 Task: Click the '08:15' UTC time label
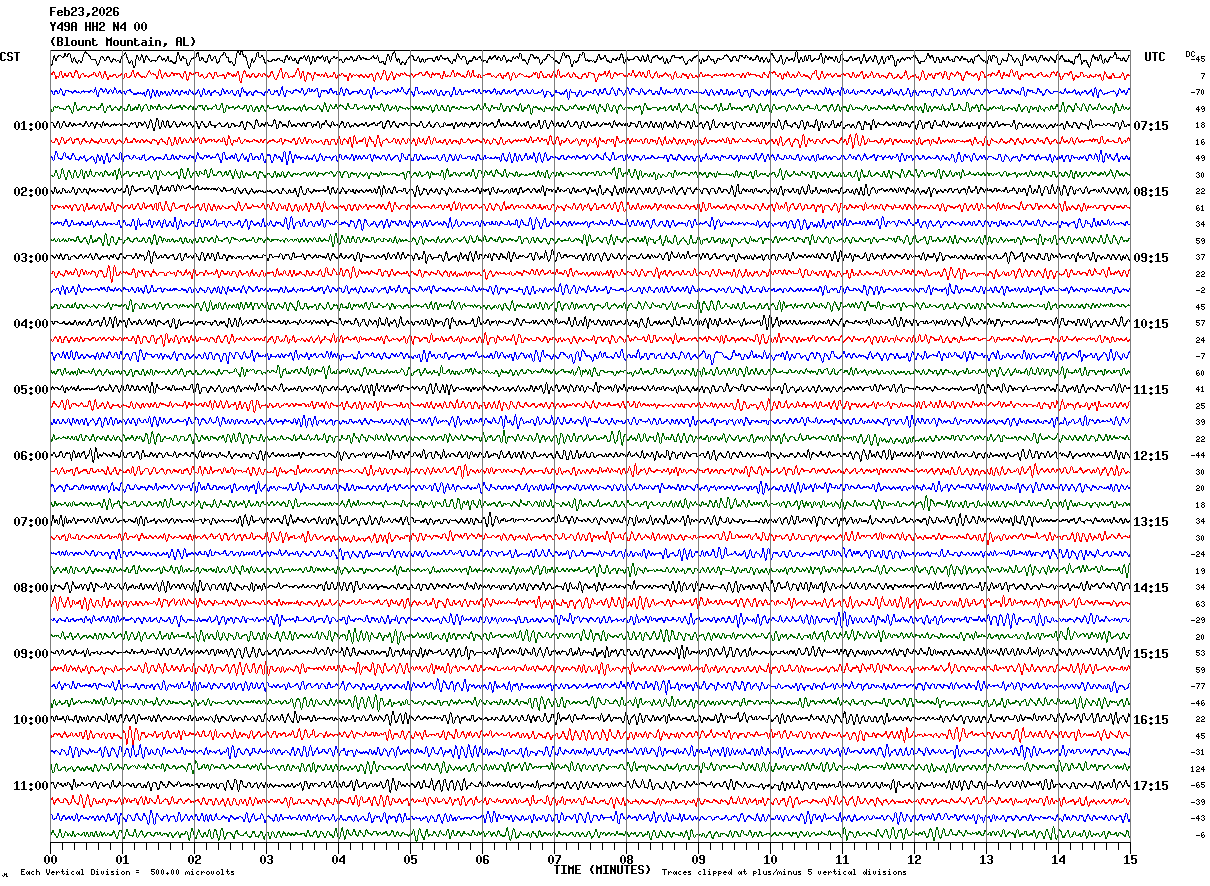pos(1151,192)
